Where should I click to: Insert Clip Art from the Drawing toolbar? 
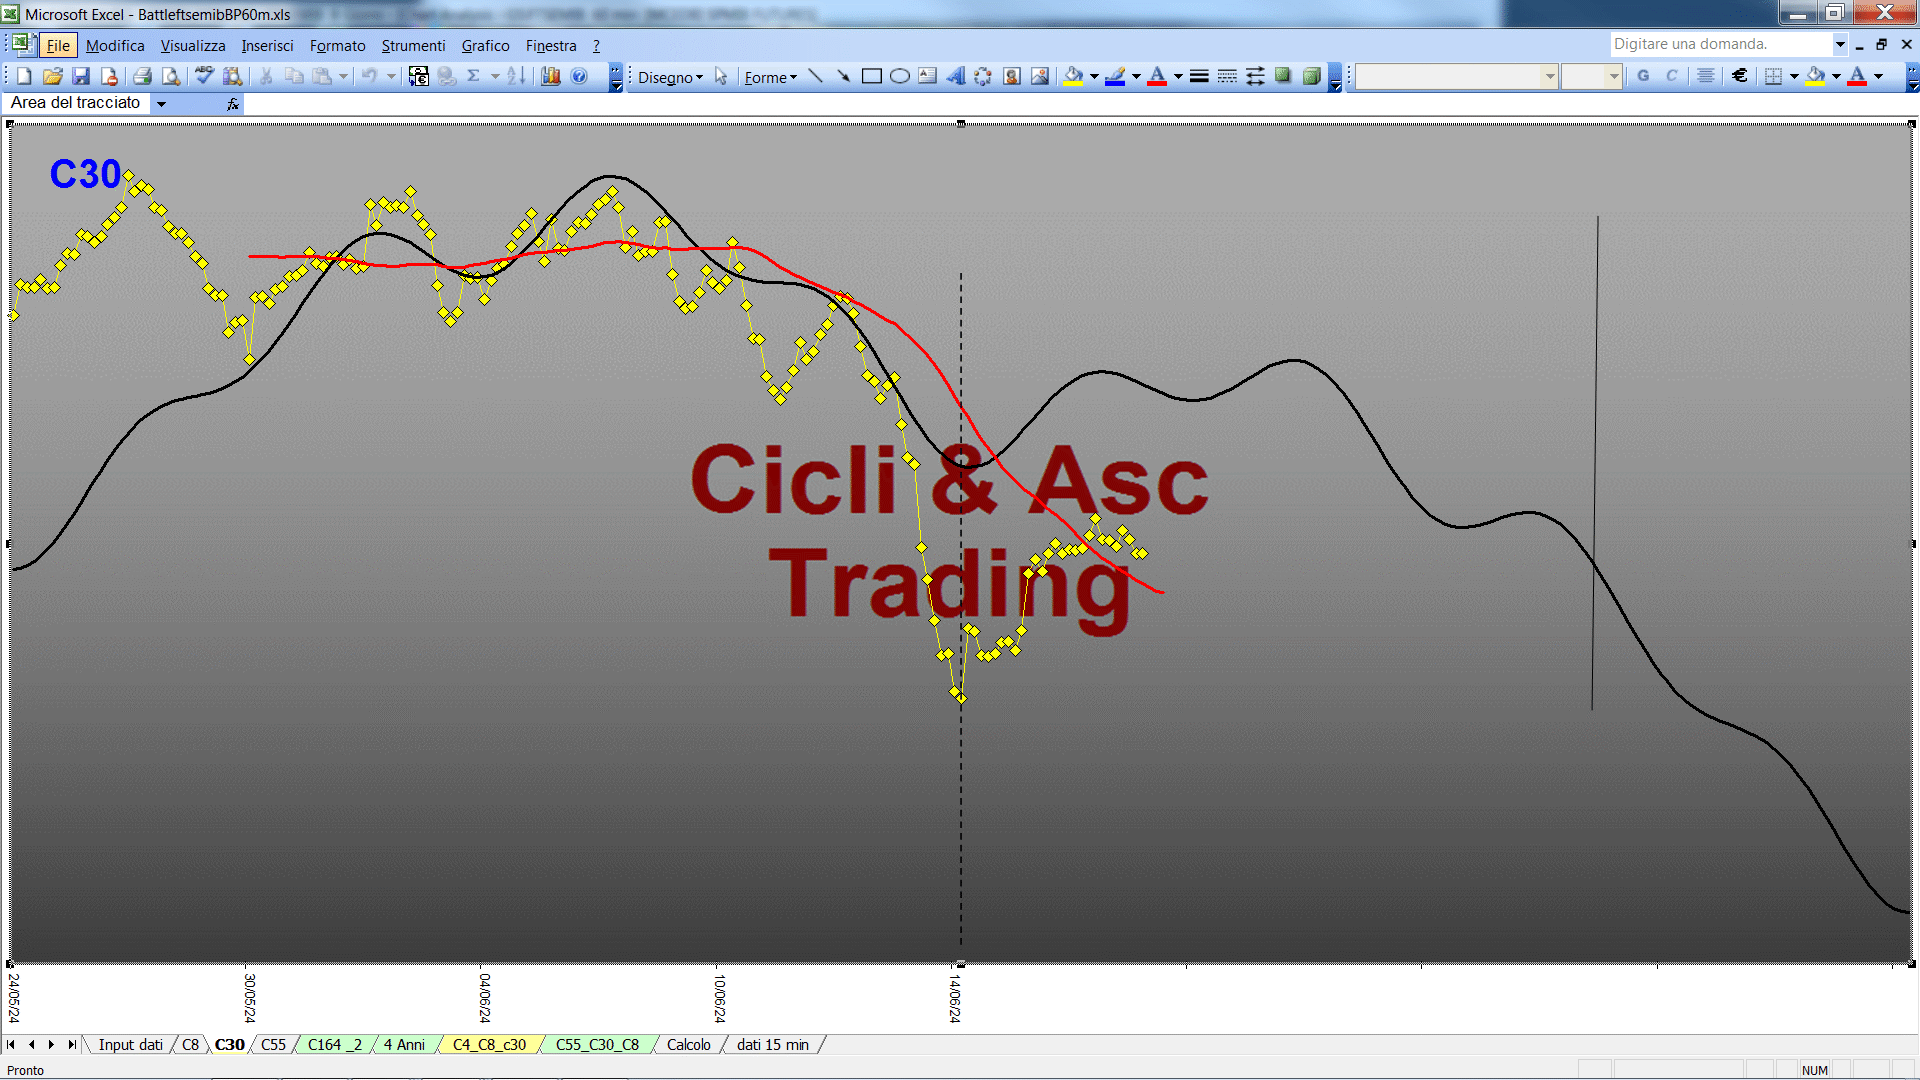coord(1012,76)
